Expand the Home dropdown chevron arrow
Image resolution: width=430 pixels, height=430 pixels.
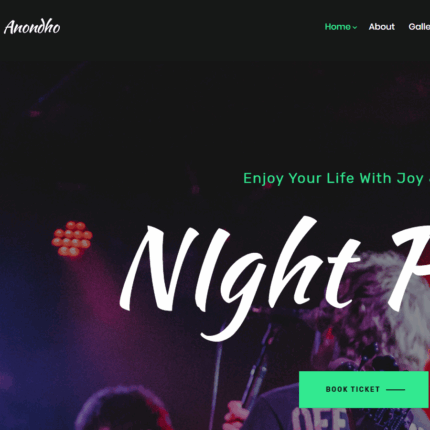point(355,28)
